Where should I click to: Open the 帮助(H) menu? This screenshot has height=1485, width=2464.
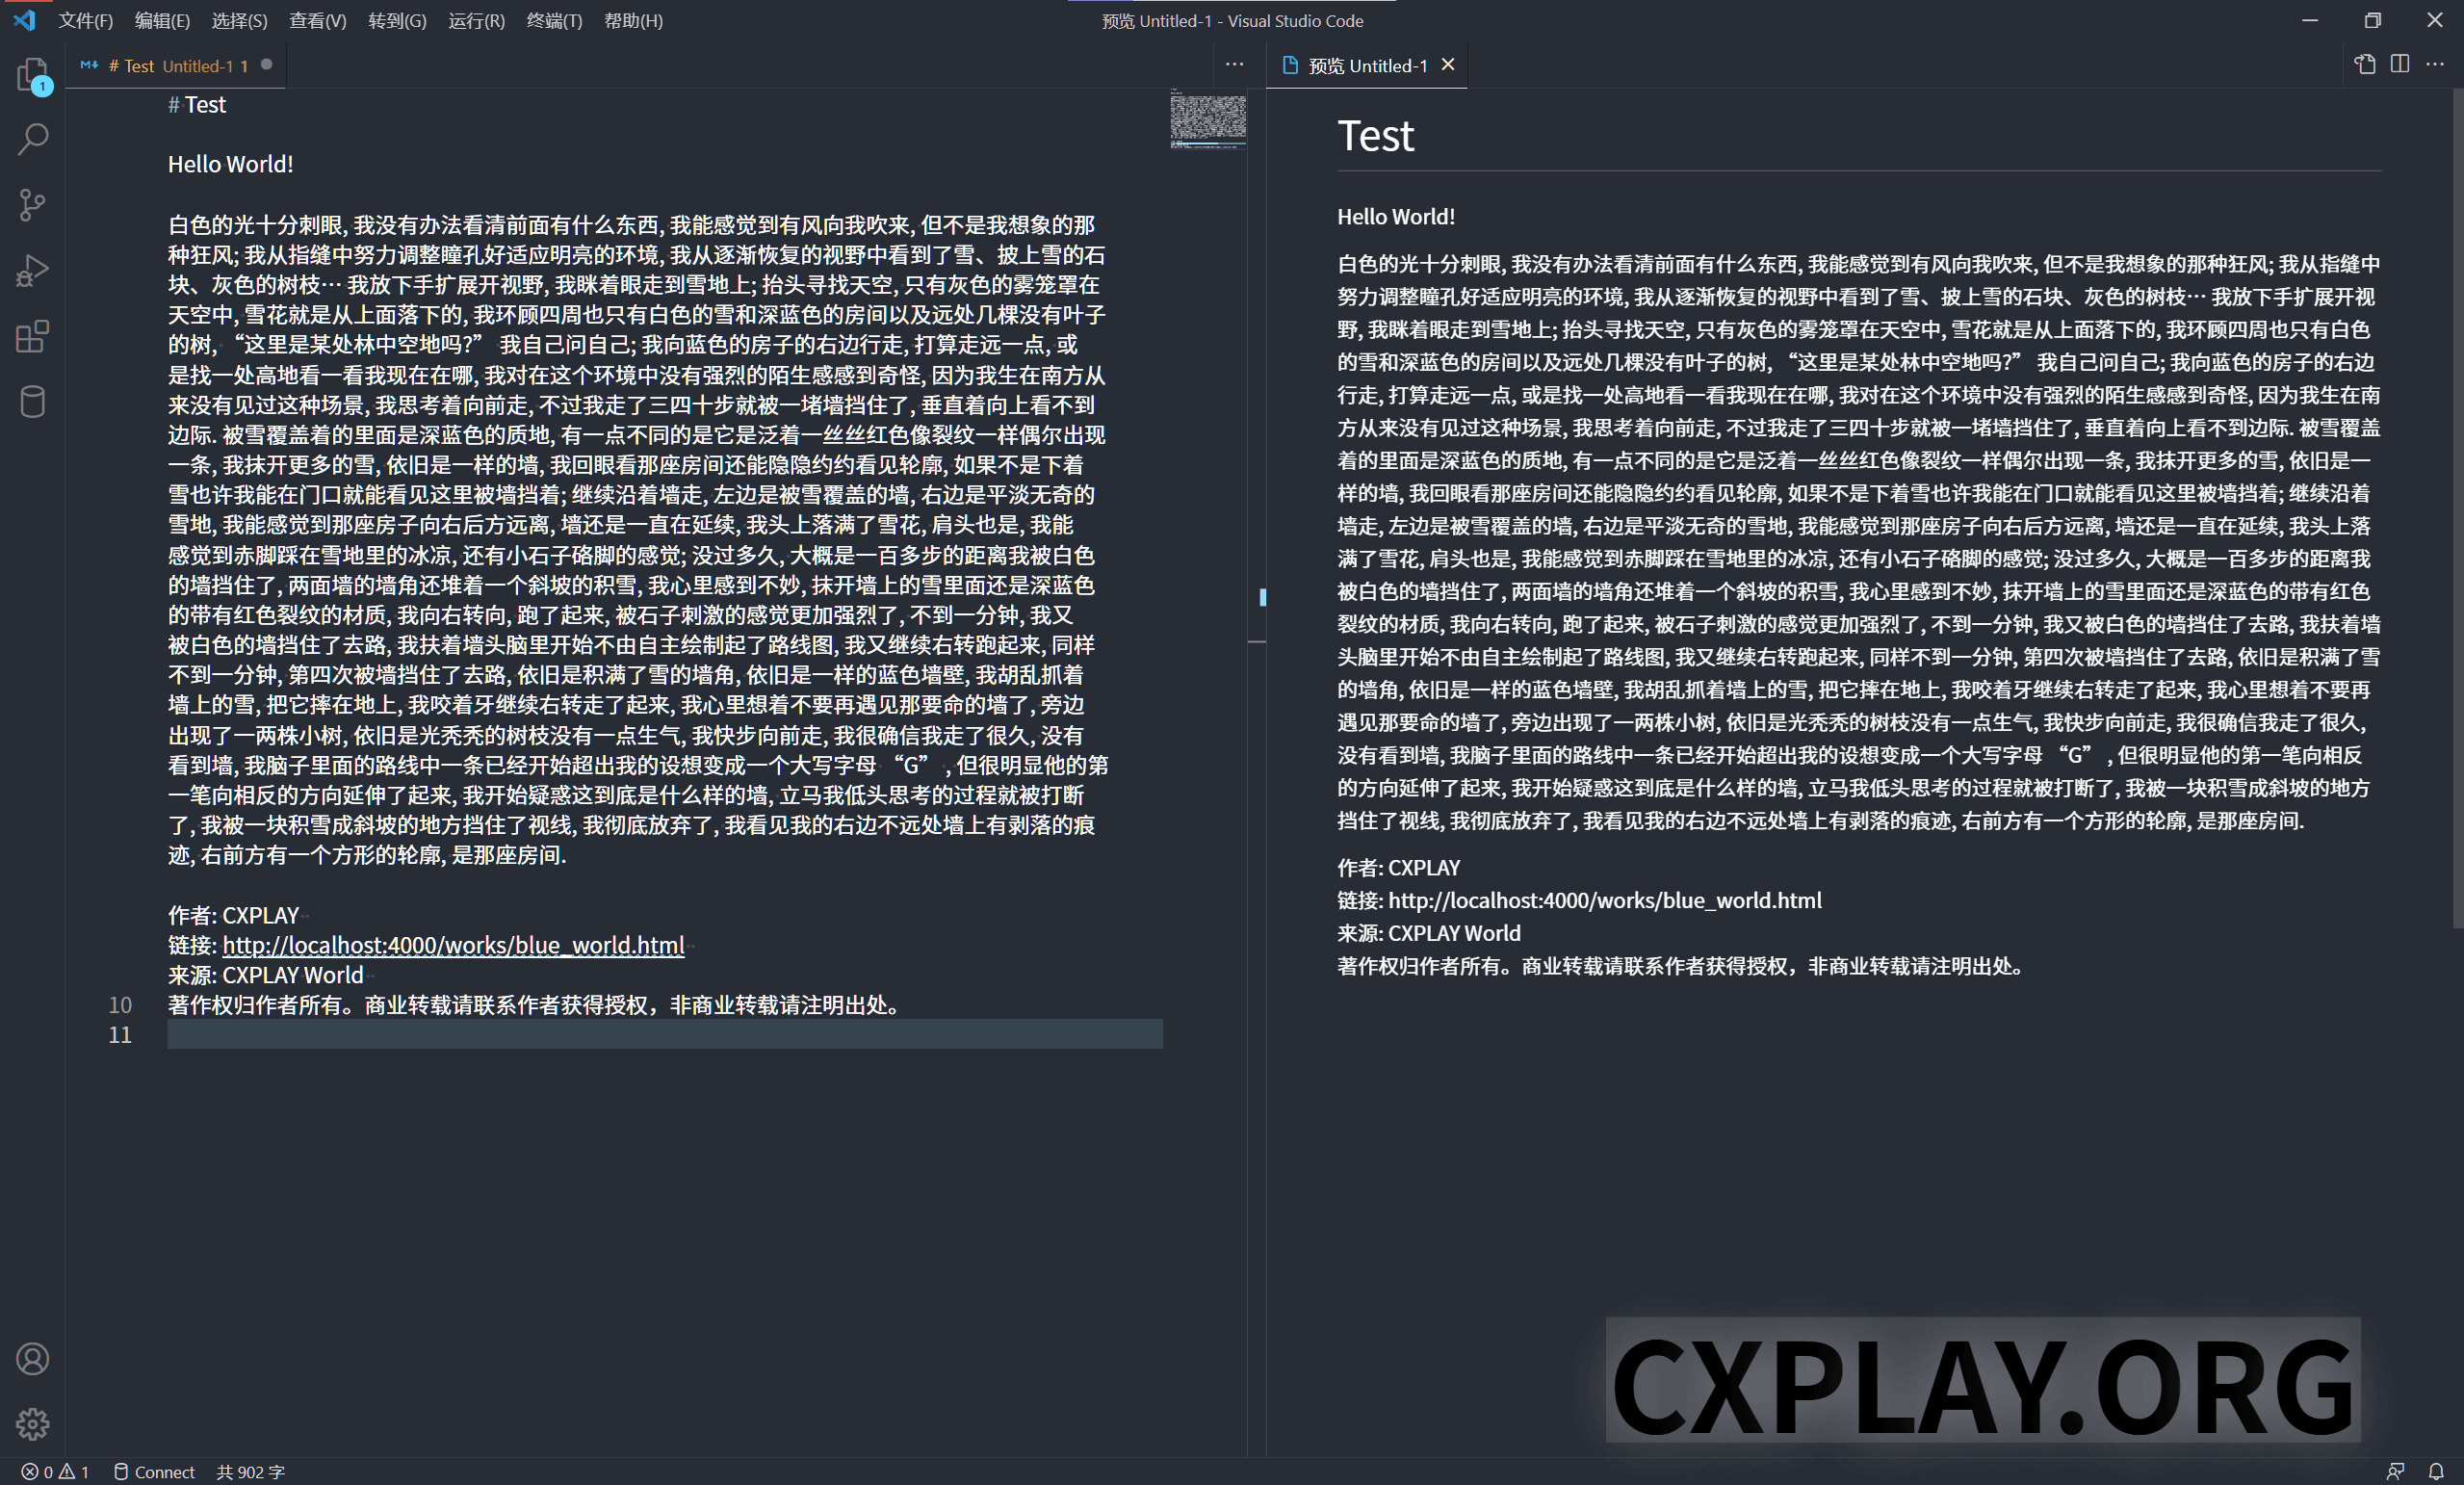[x=633, y=20]
